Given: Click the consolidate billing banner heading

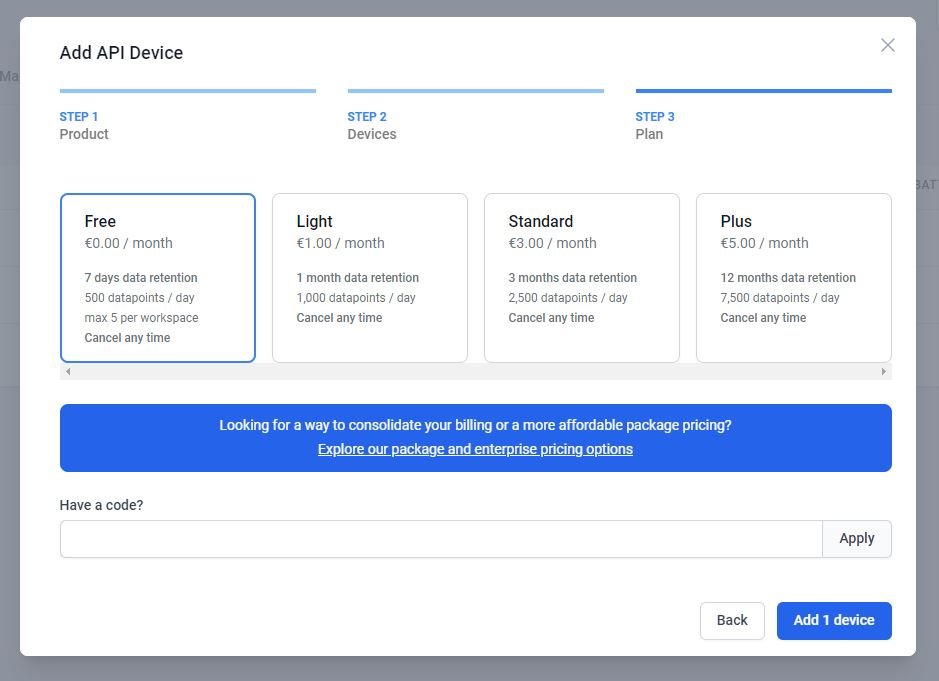Looking at the screenshot, I should (475, 425).
